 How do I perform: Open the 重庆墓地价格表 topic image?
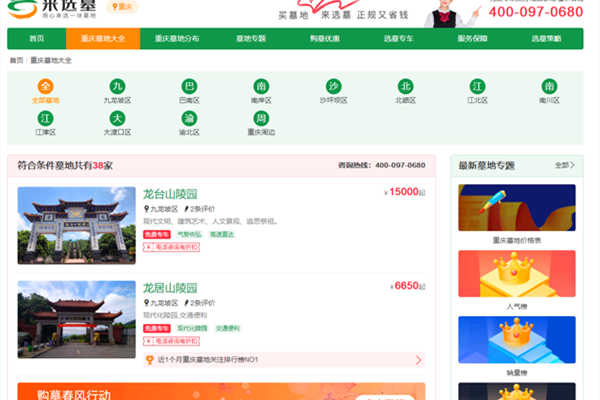coord(517,208)
